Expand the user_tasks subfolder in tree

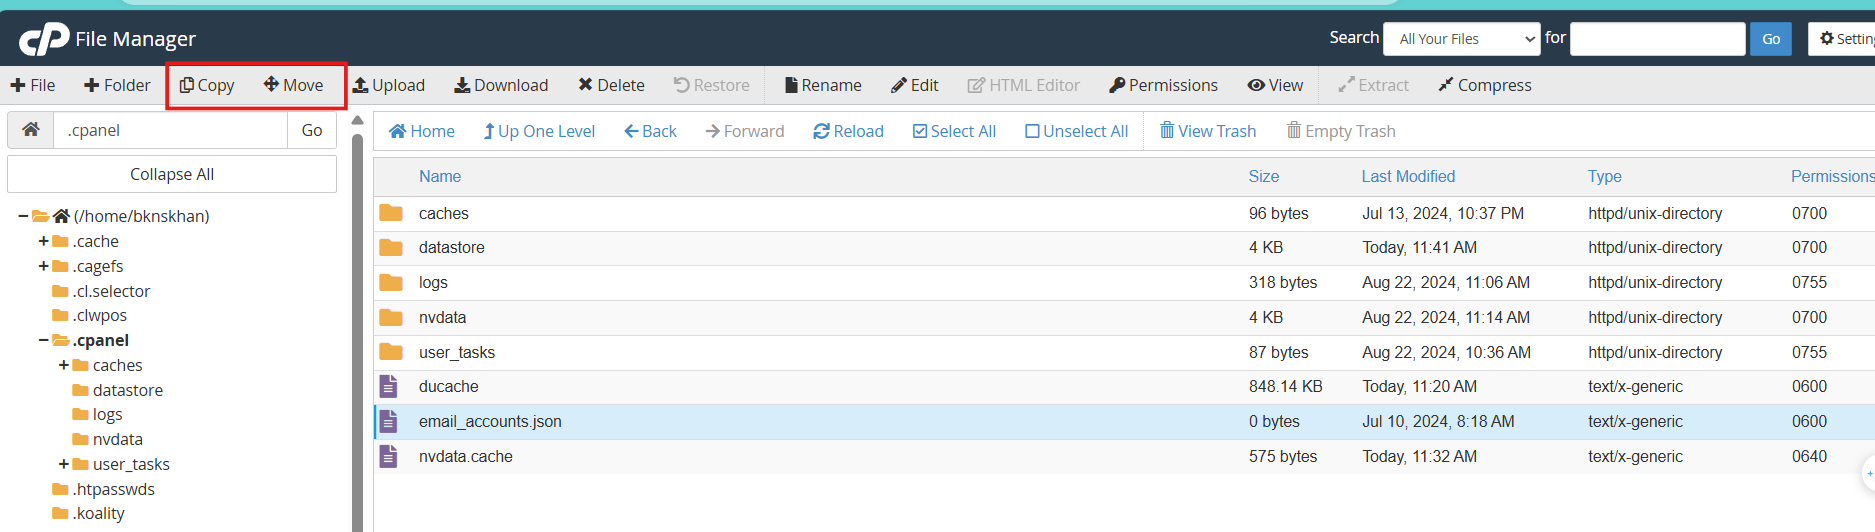pos(64,464)
